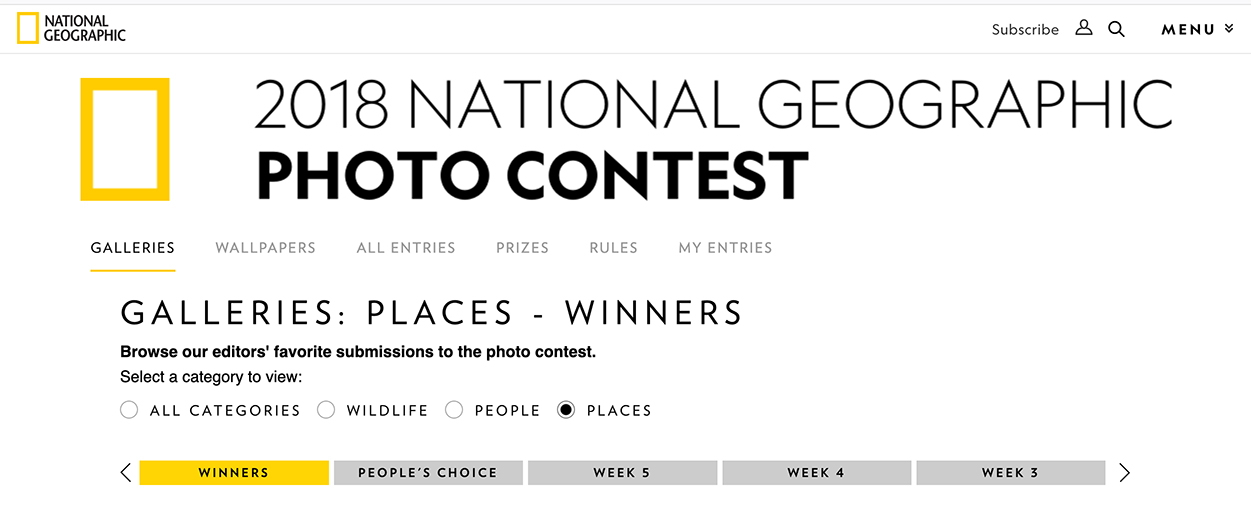Open search with the magnifying glass icon
The image size is (1251, 518).
(1117, 29)
